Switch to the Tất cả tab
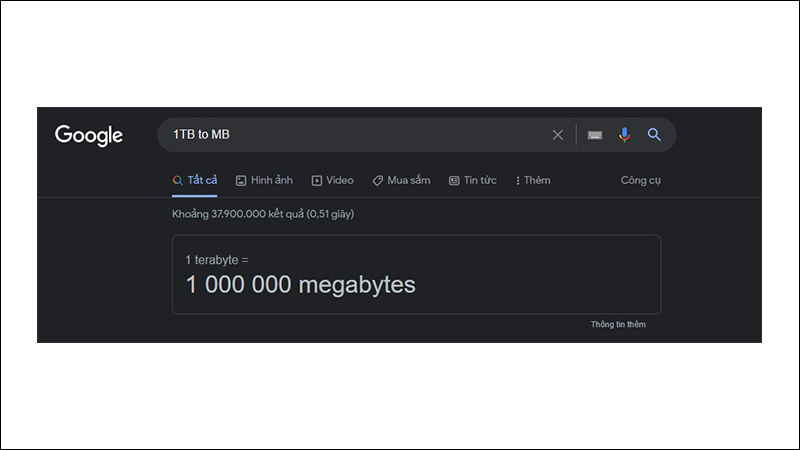 click(202, 181)
